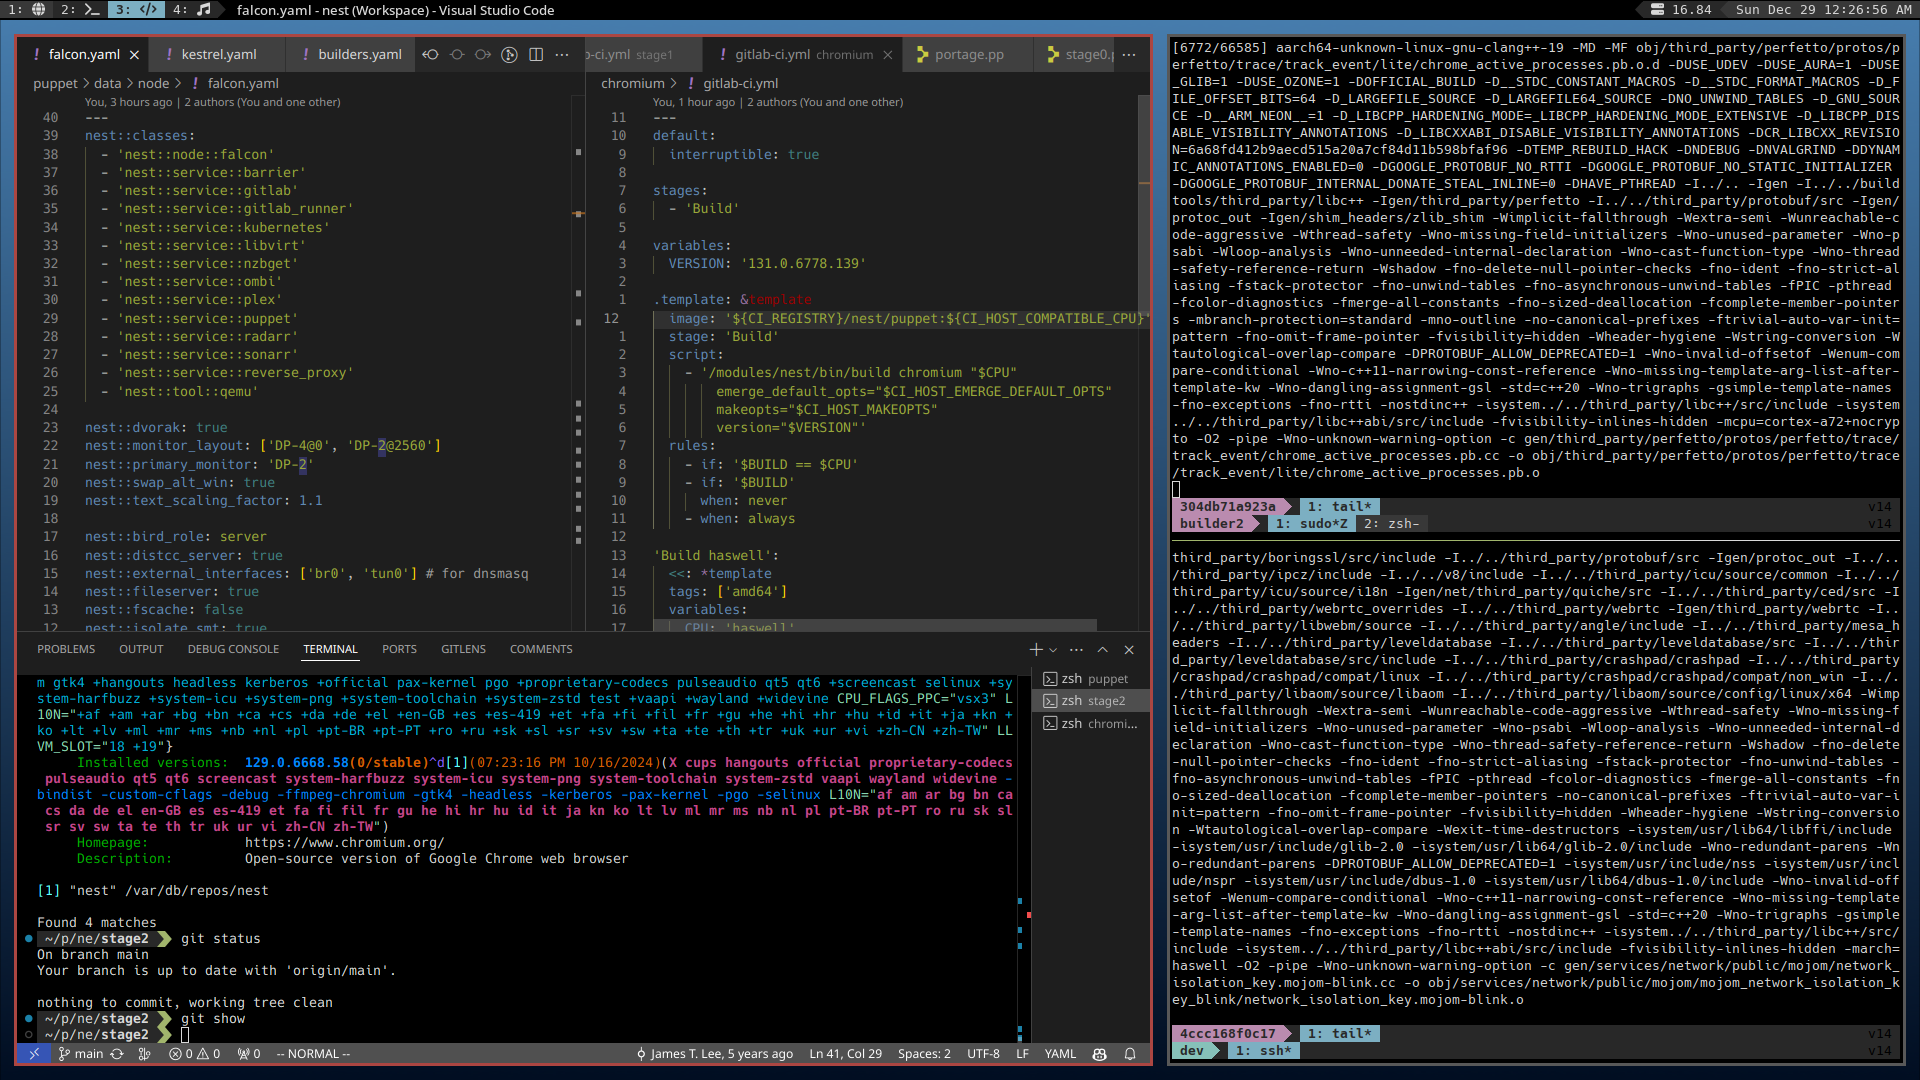Select the 'zsh stage2' terminal

click(1091, 701)
